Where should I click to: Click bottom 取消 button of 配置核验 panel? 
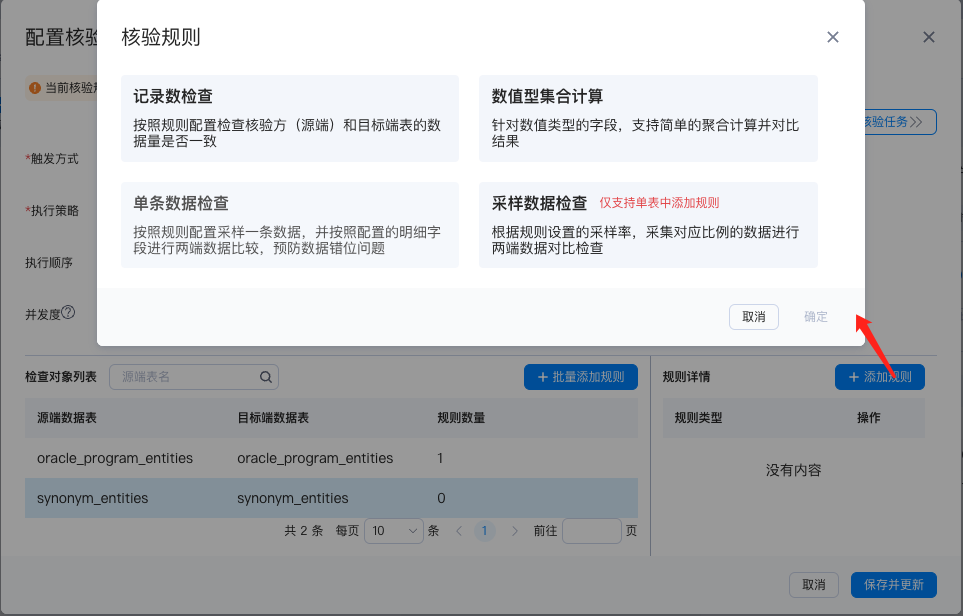click(x=814, y=585)
